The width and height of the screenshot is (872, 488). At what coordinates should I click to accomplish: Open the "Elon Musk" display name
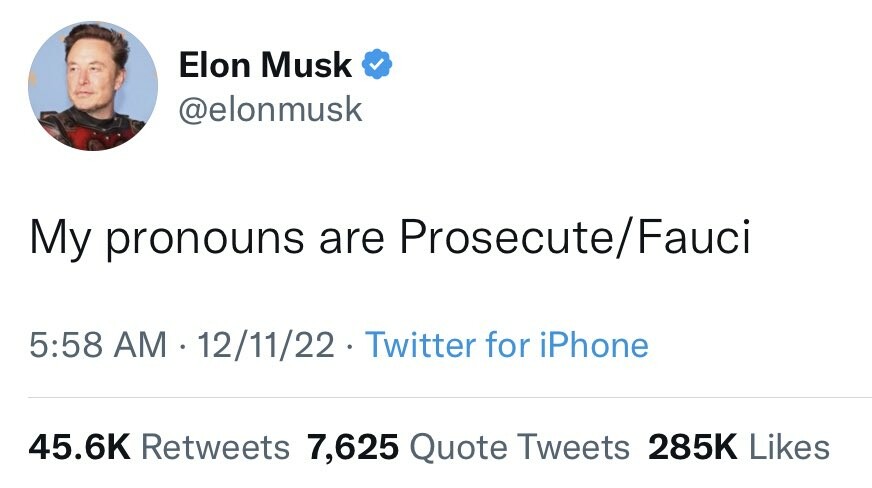[x=265, y=66]
